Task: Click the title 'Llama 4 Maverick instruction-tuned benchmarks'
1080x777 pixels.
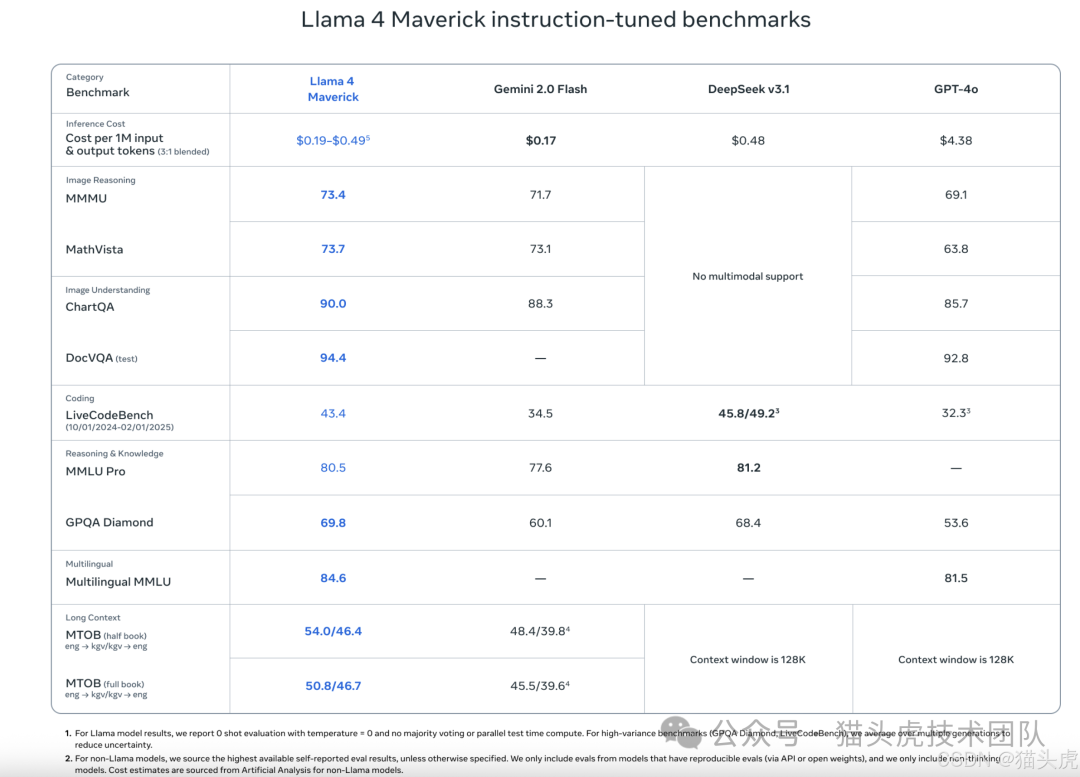Action: click(555, 20)
